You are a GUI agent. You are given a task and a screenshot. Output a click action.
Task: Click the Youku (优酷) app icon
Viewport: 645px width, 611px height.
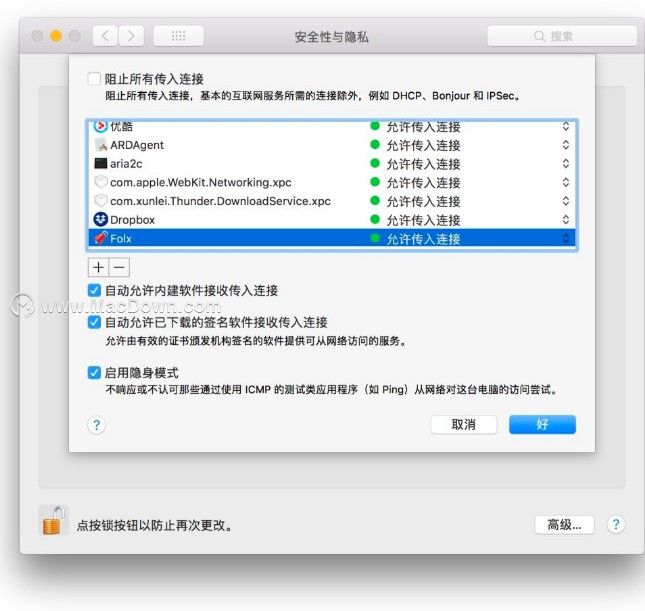[x=100, y=126]
